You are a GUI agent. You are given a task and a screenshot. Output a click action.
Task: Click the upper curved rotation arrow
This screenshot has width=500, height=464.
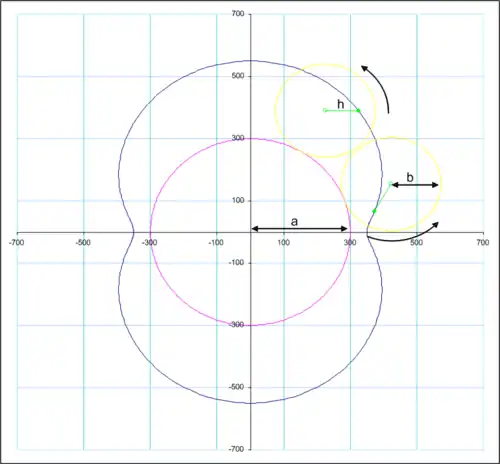pos(377,88)
